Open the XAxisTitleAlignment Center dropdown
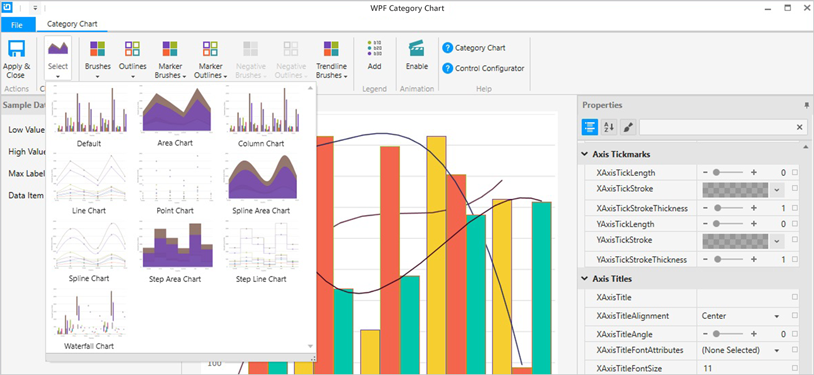 point(741,316)
